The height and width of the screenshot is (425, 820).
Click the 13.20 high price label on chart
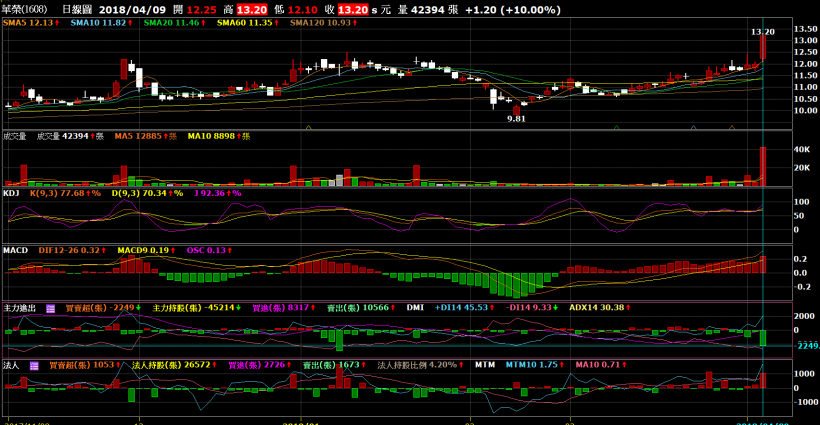[762, 32]
